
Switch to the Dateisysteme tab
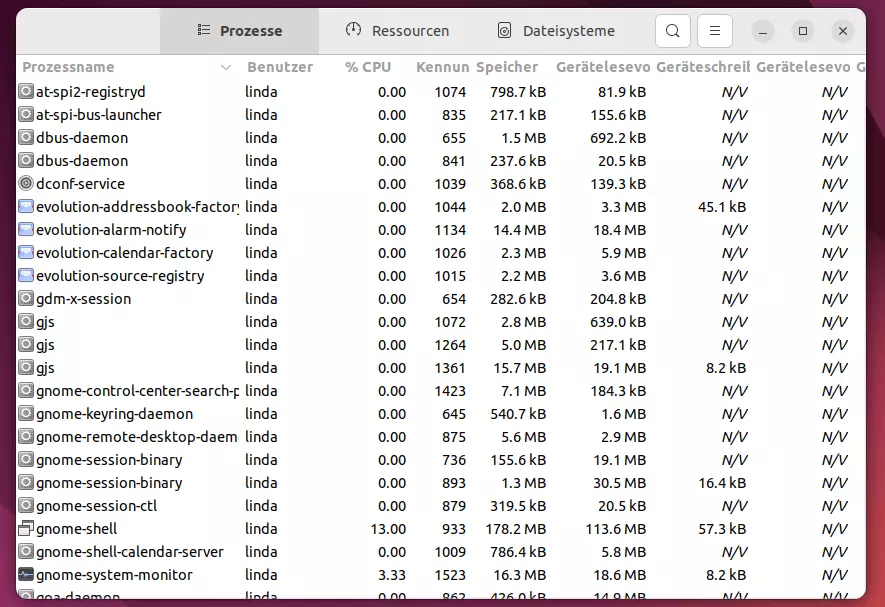pos(556,31)
